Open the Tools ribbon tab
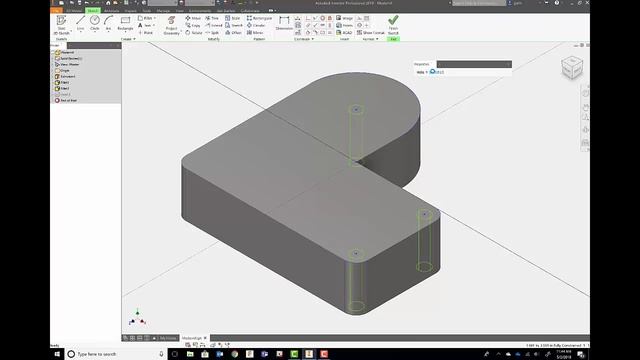The width and height of the screenshot is (640, 360). pos(147,11)
